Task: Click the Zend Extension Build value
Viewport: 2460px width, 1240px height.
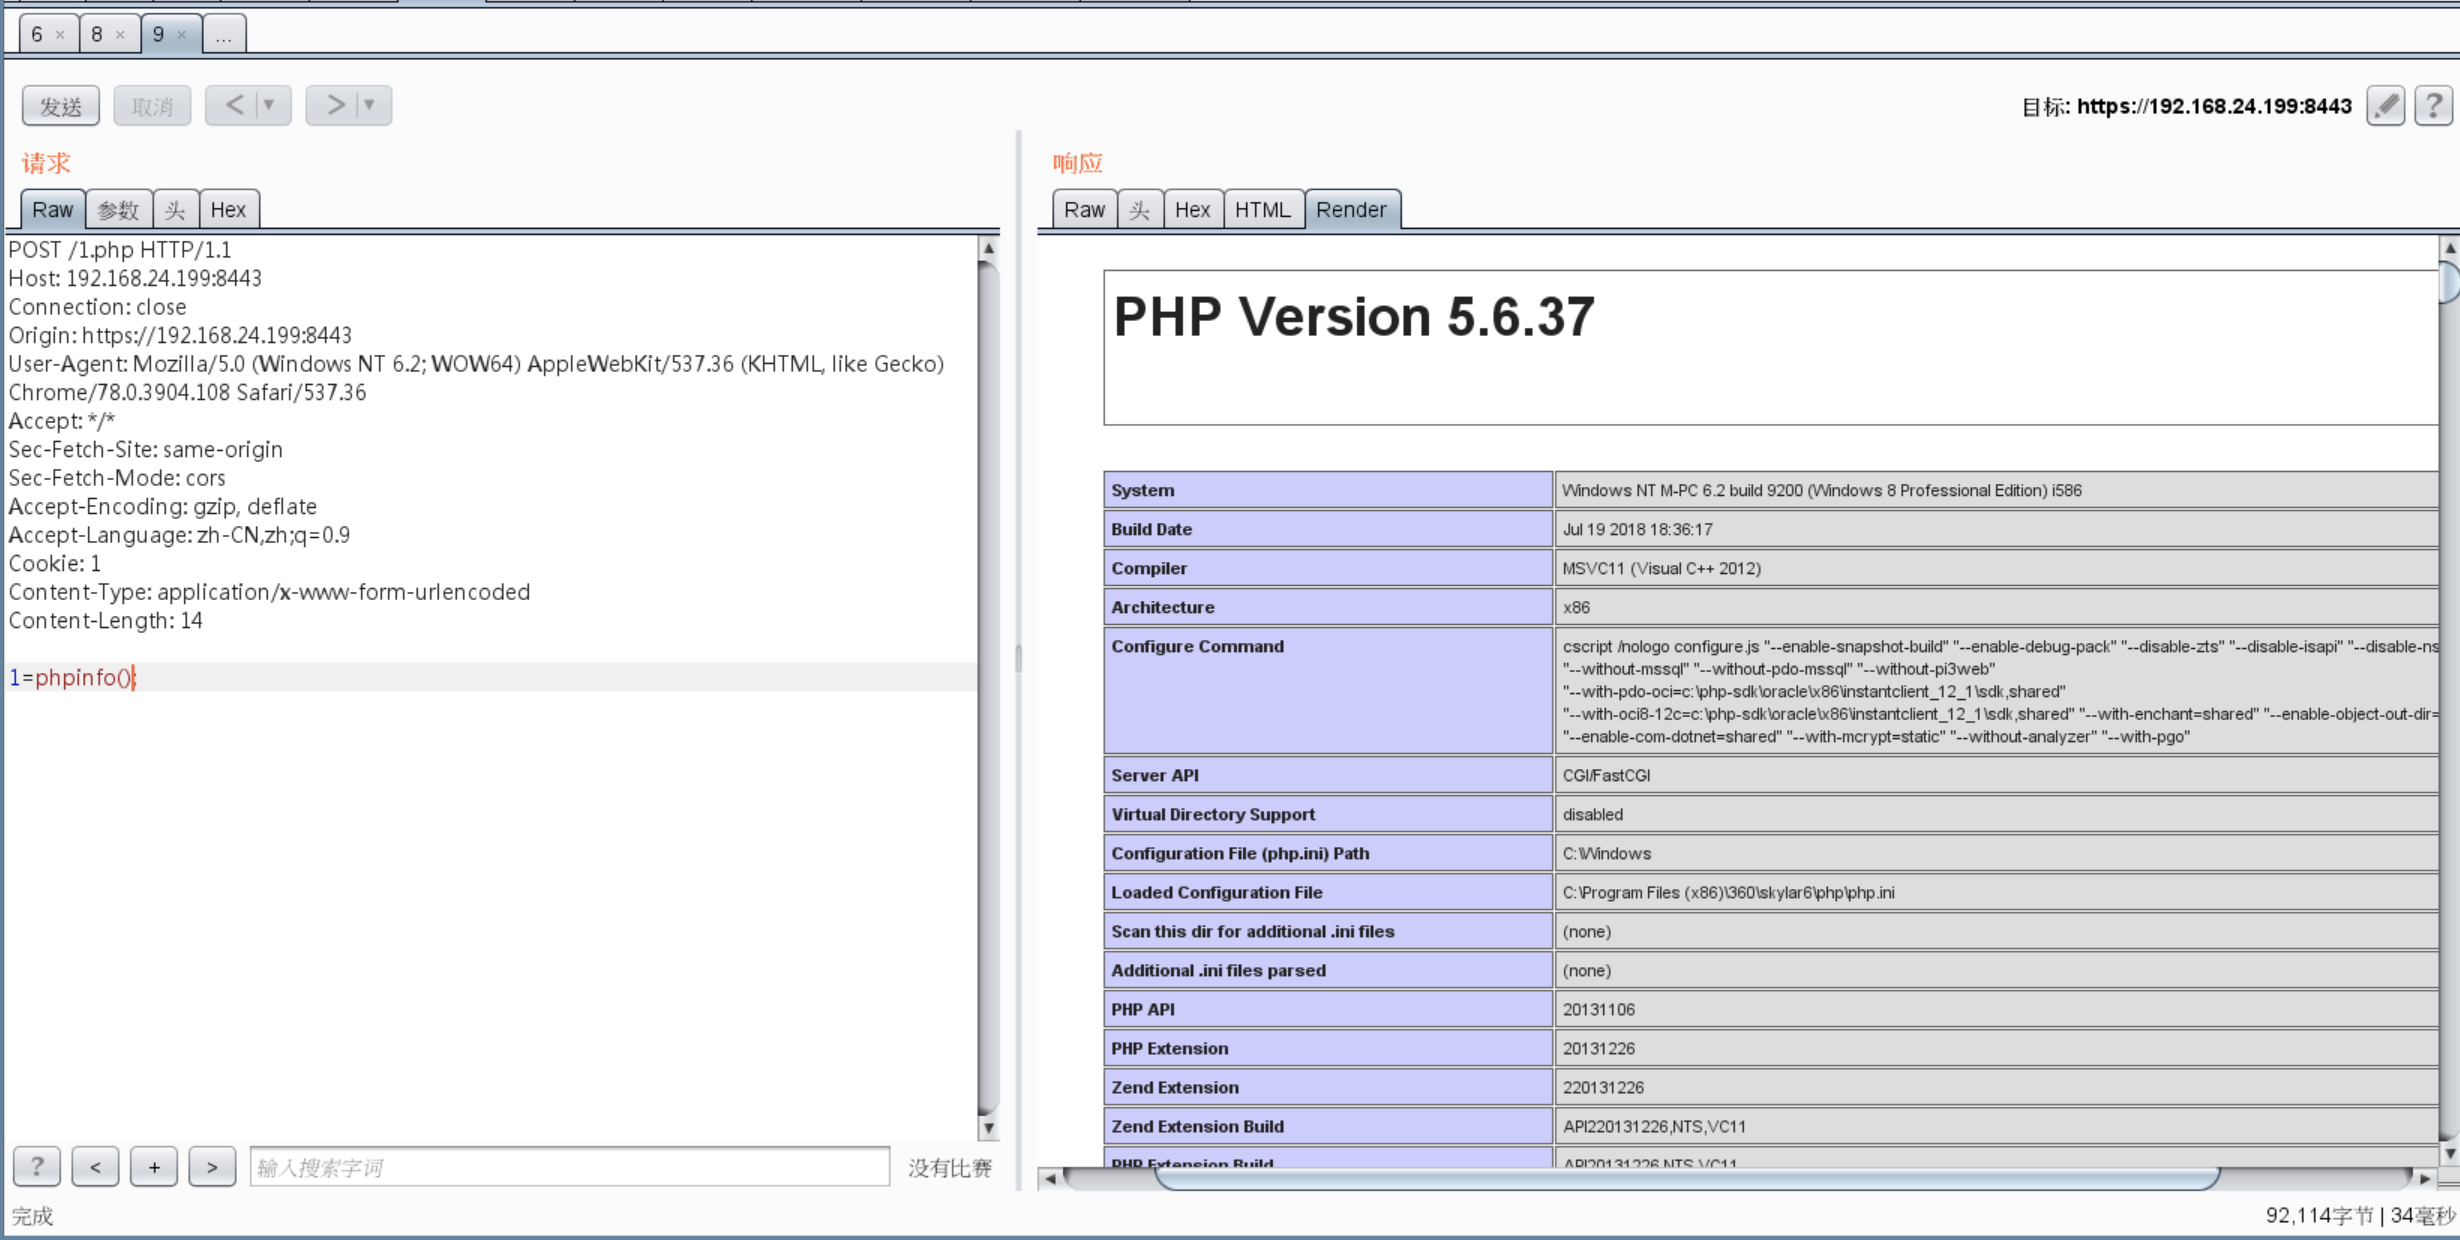Action: click(x=1655, y=1126)
